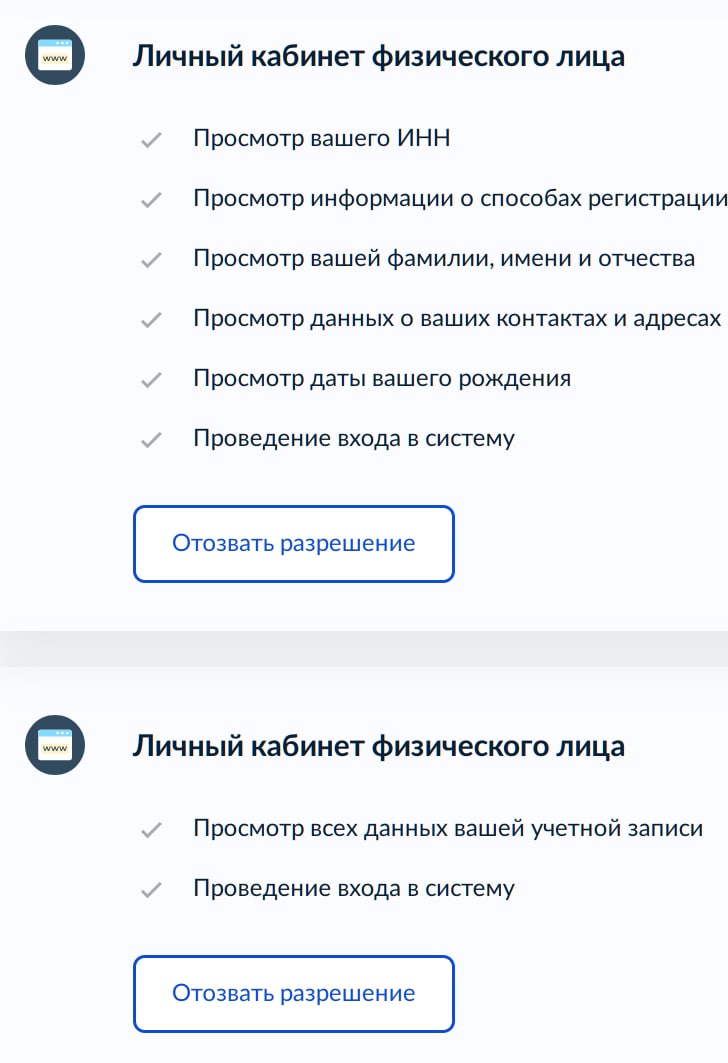Click «Проведение входа в систему» in the first card (below «Просмотр даты вашего рождения»)
728x1063 pixels.
[x=354, y=439]
